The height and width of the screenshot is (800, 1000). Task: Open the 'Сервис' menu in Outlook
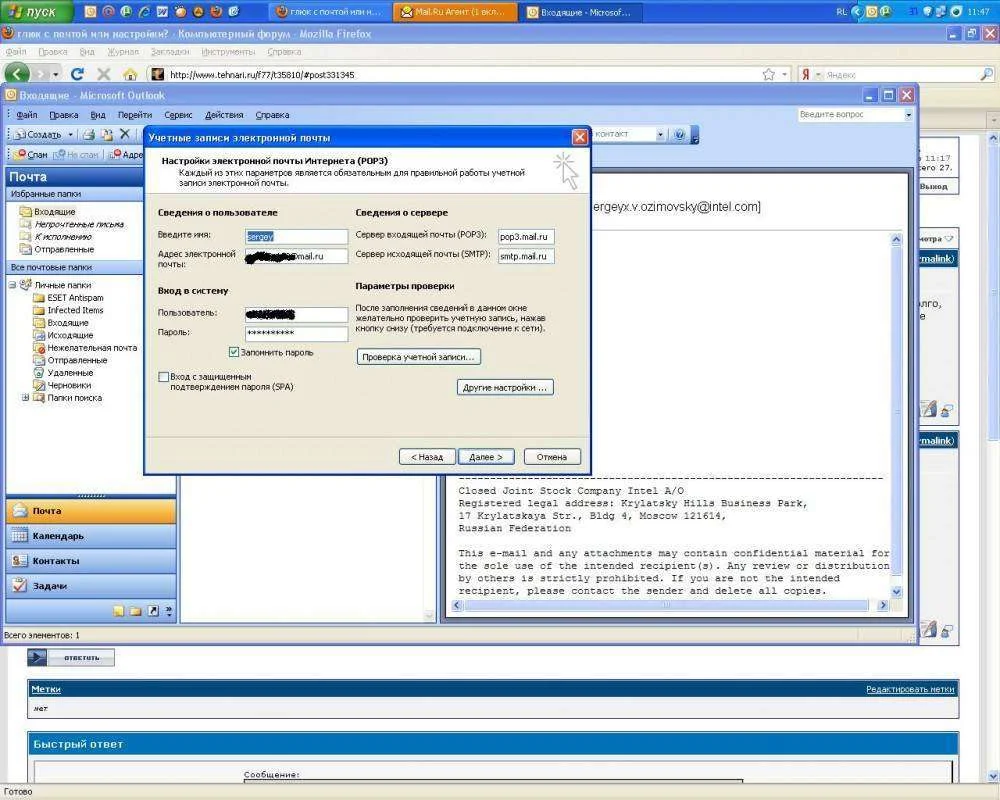pyautogui.click(x=178, y=115)
